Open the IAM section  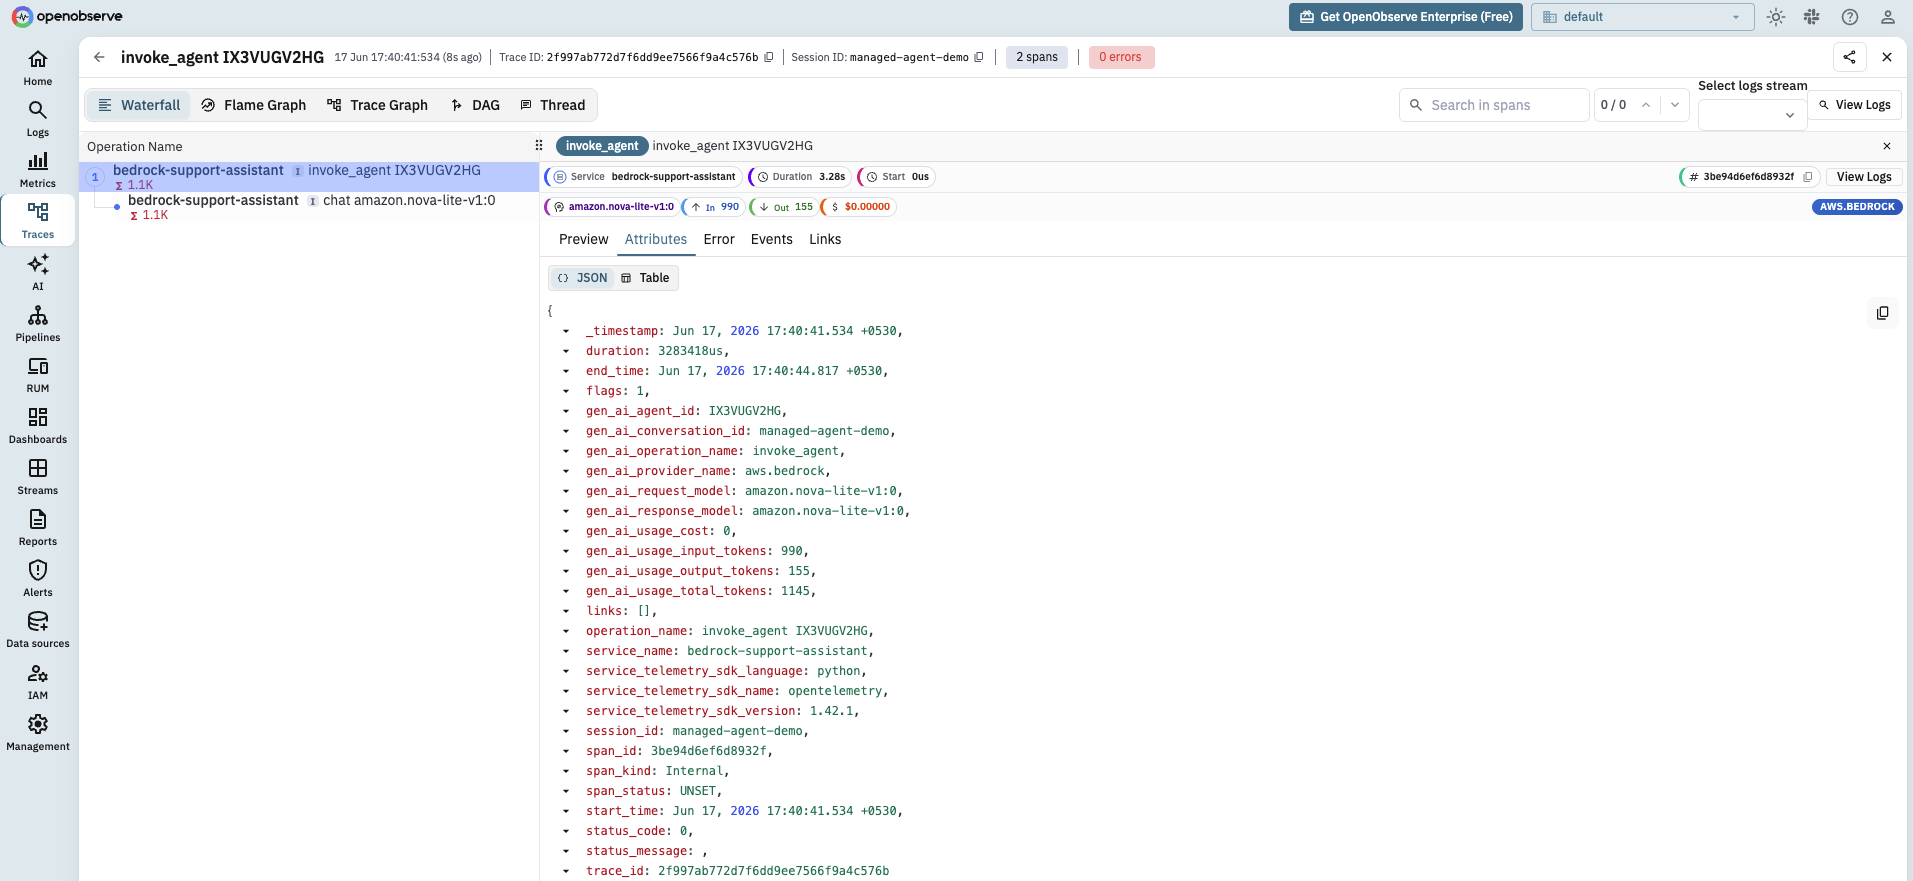[38, 682]
